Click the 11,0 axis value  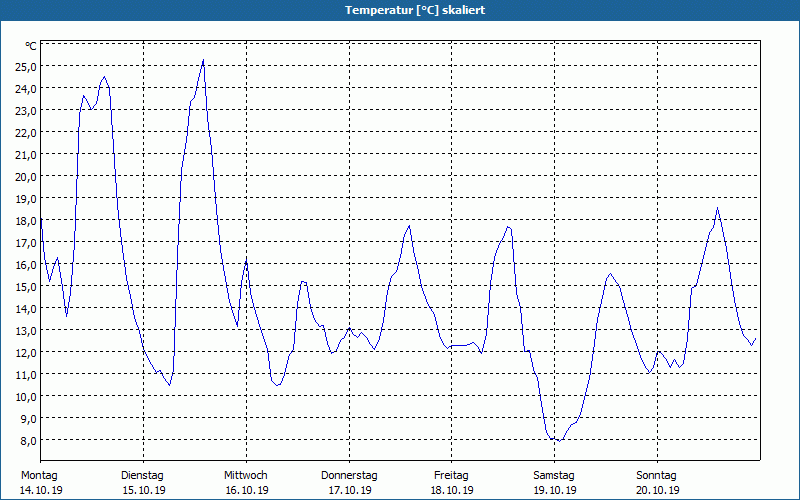coord(27,374)
